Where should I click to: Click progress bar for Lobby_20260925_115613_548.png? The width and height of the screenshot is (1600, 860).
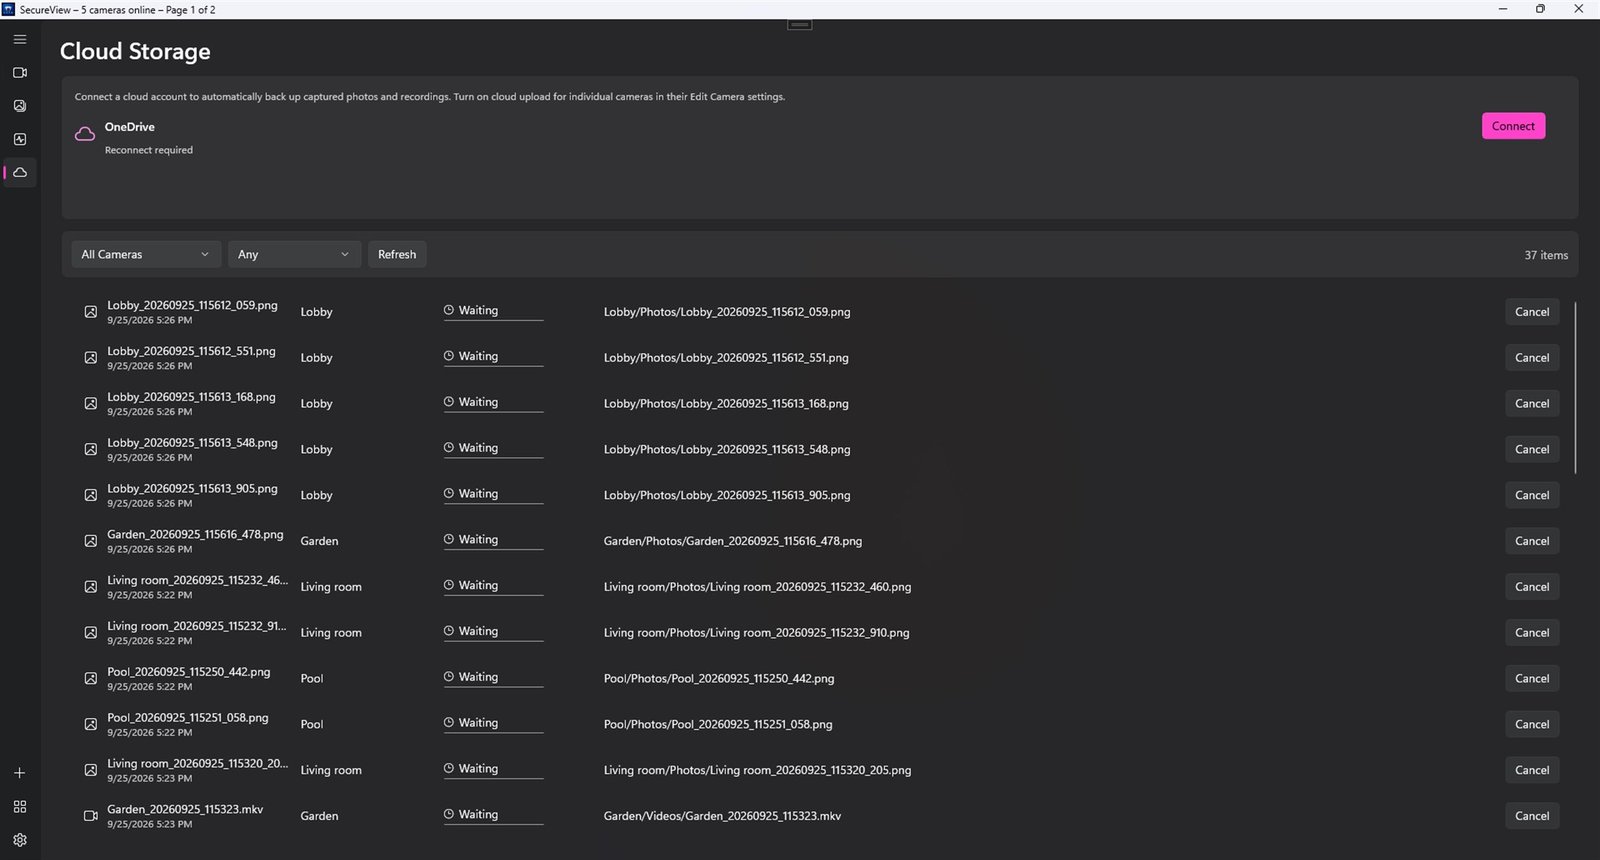pos(493,458)
